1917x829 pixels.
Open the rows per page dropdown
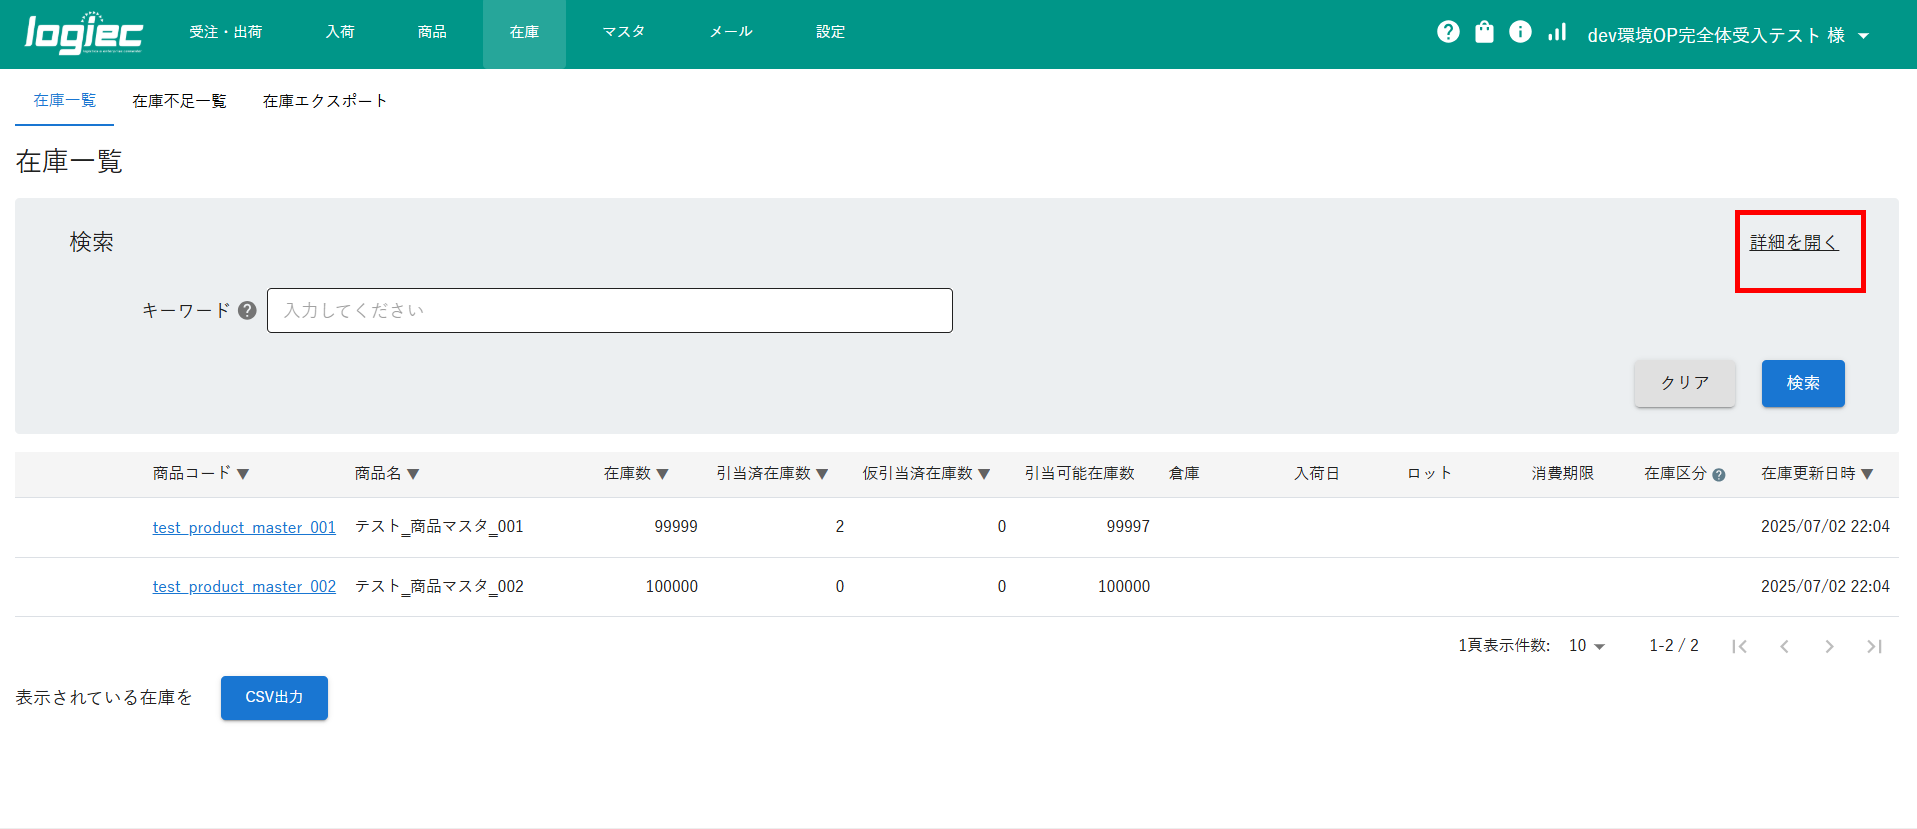[x=1586, y=646]
